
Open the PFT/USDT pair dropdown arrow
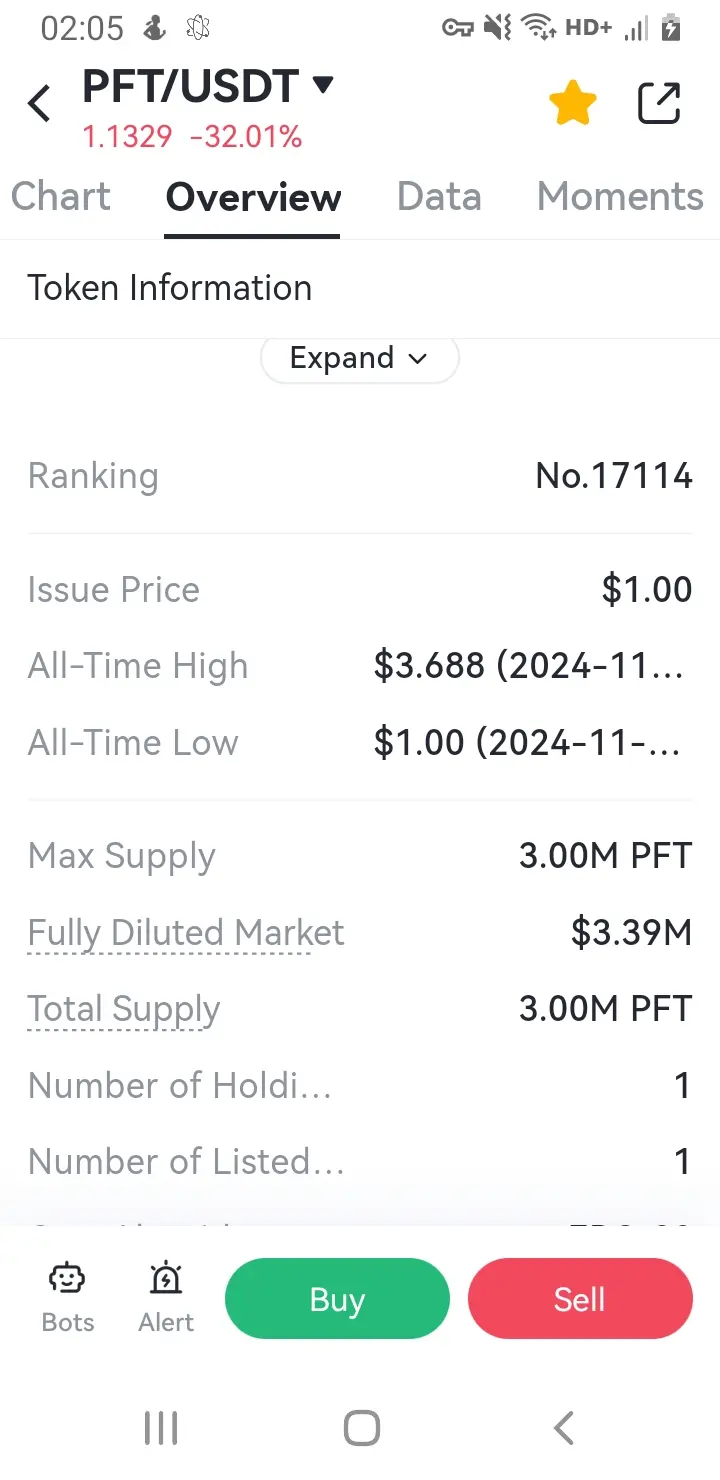pyautogui.click(x=322, y=85)
